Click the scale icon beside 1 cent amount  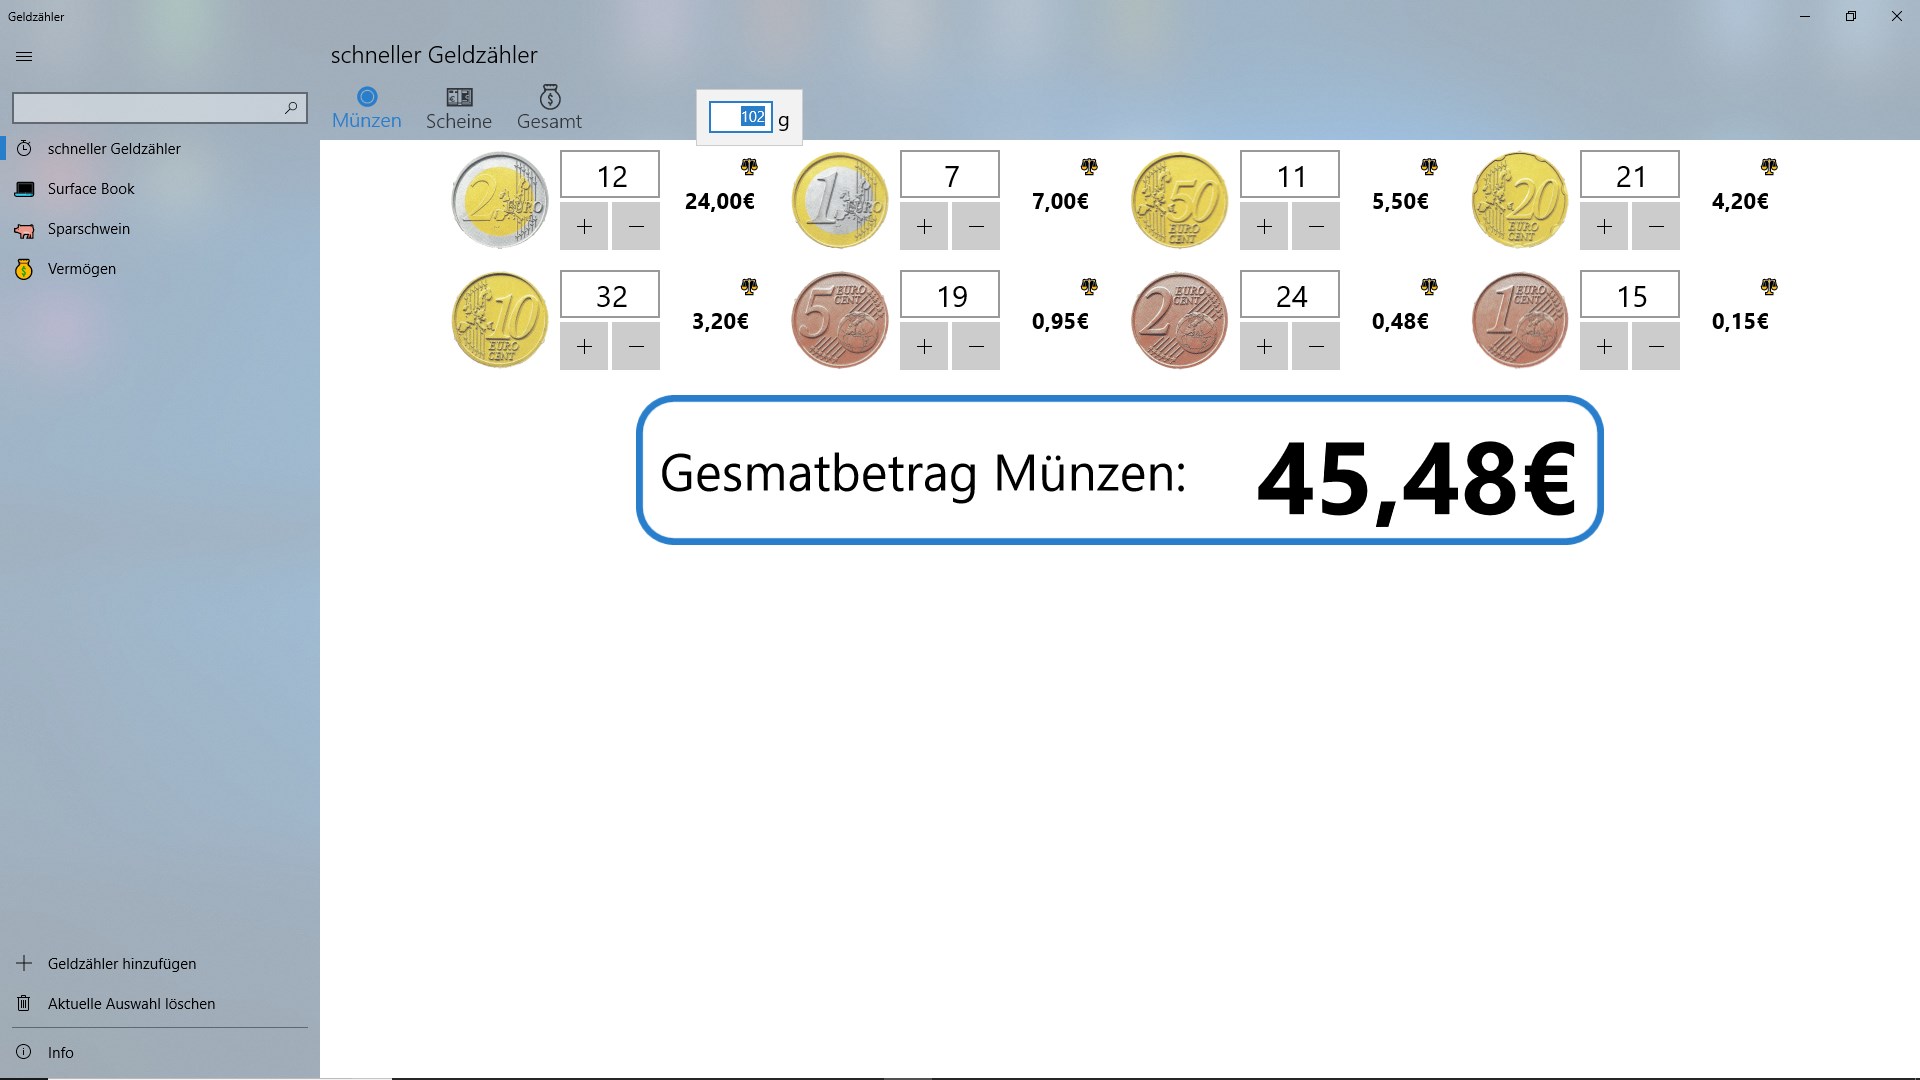[1769, 287]
